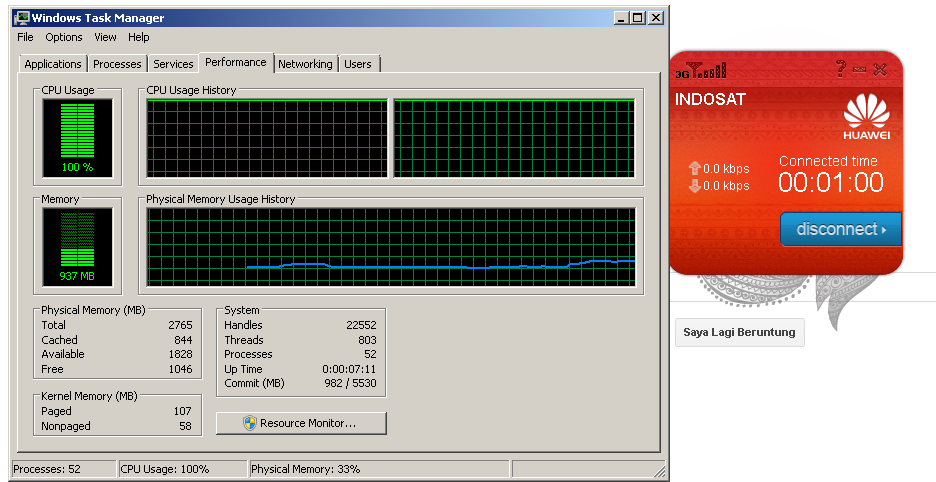Click the Available memory value 1828
This screenshot has height=482, width=936.
pos(180,354)
